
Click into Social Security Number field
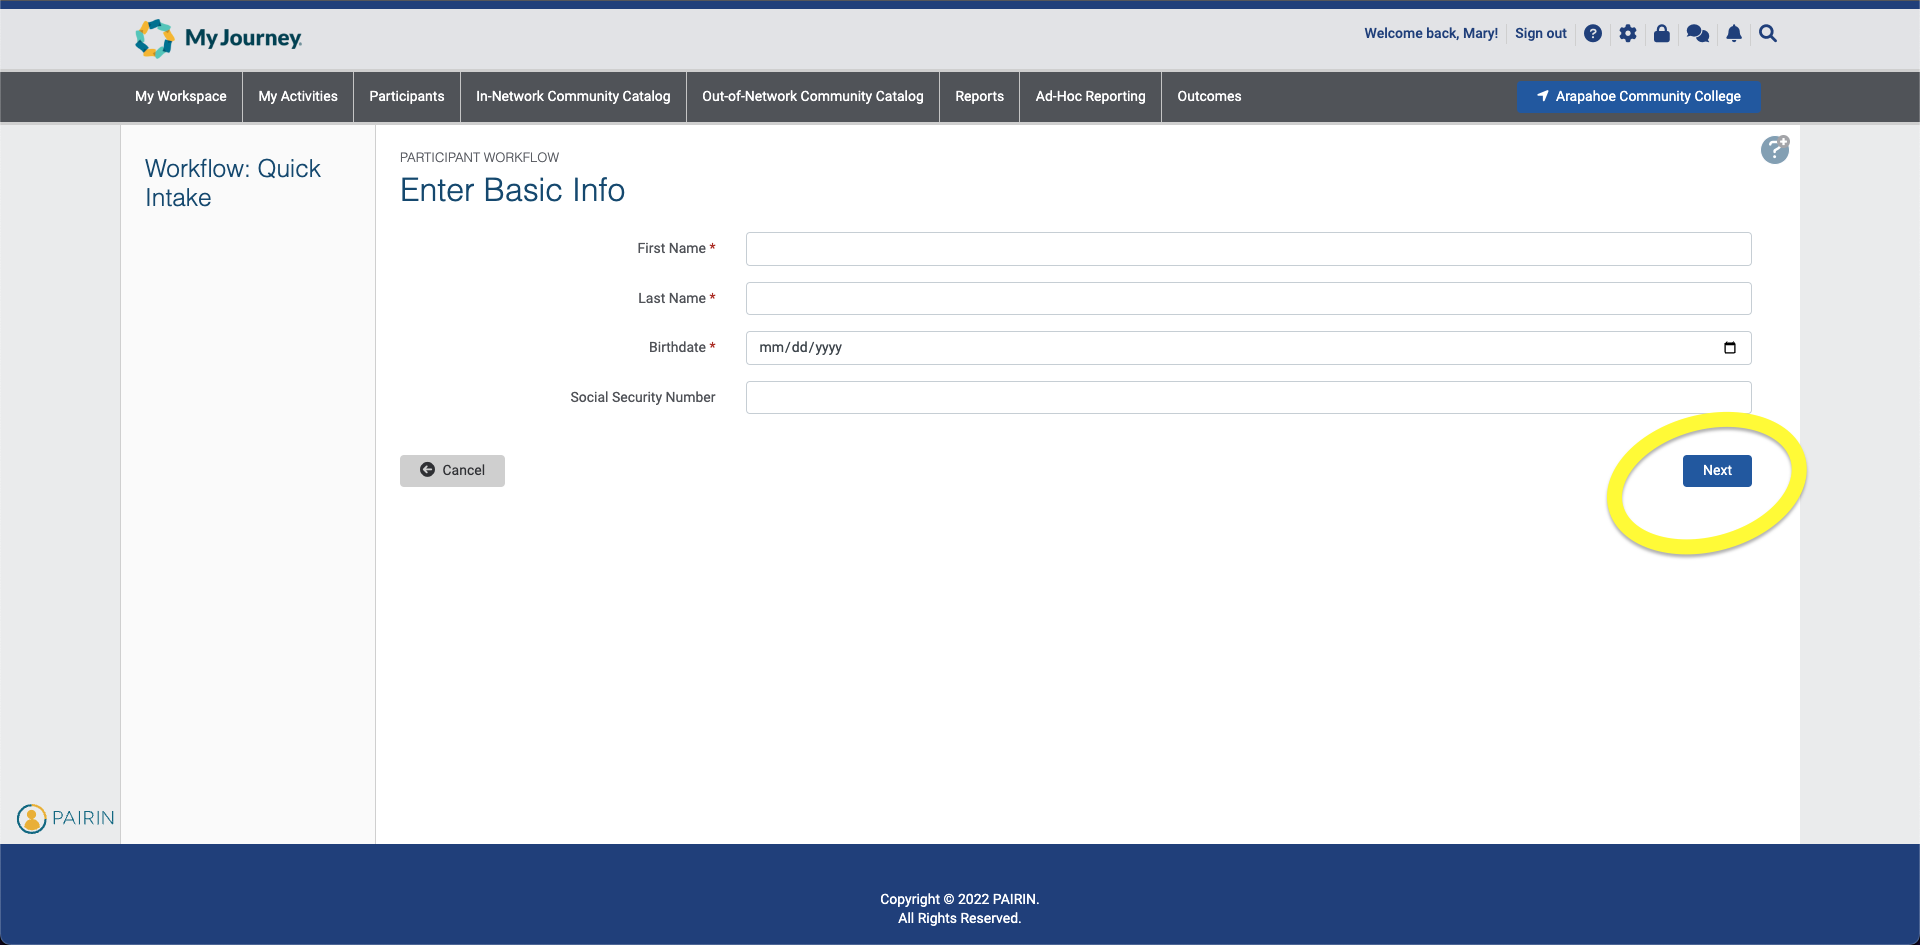click(x=1248, y=398)
